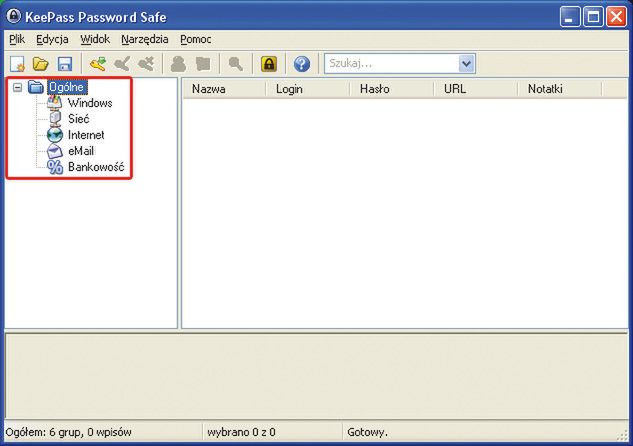Select the Windows group label
This screenshot has height=446, width=633.
coord(90,103)
